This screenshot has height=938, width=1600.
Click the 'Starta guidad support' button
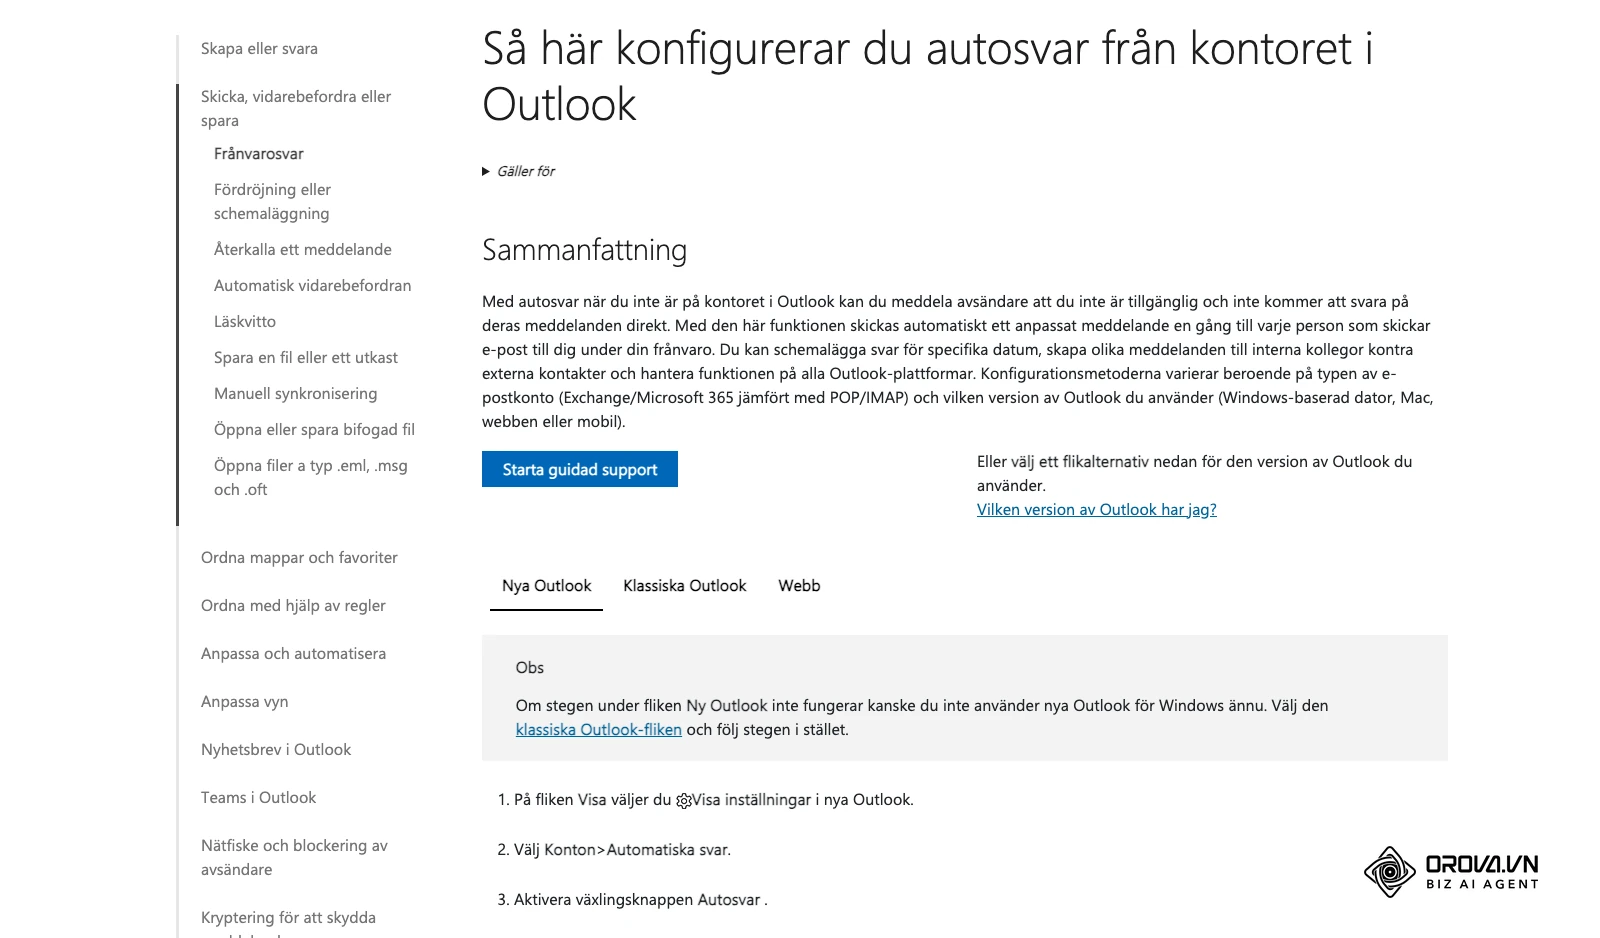click(580, 469)
